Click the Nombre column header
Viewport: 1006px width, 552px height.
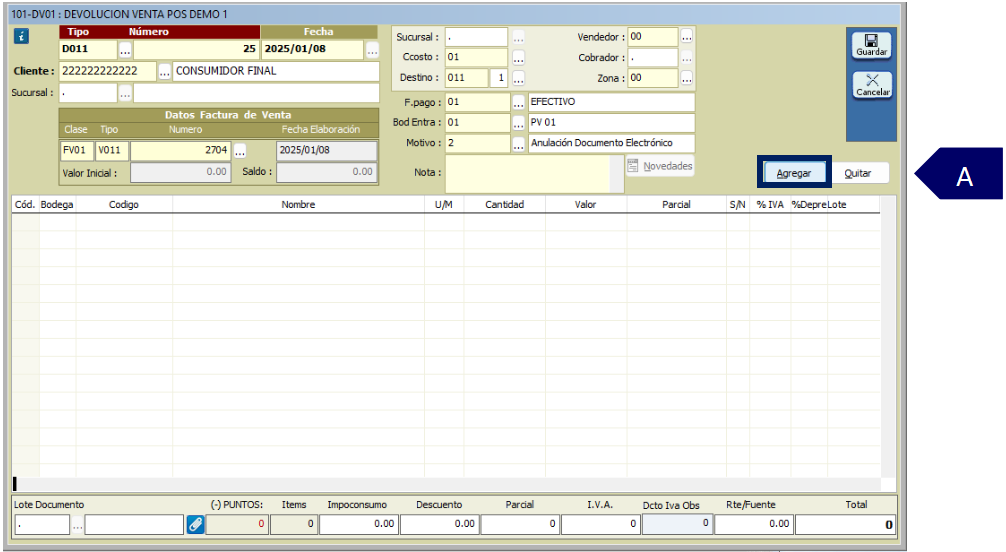[298, 205]
